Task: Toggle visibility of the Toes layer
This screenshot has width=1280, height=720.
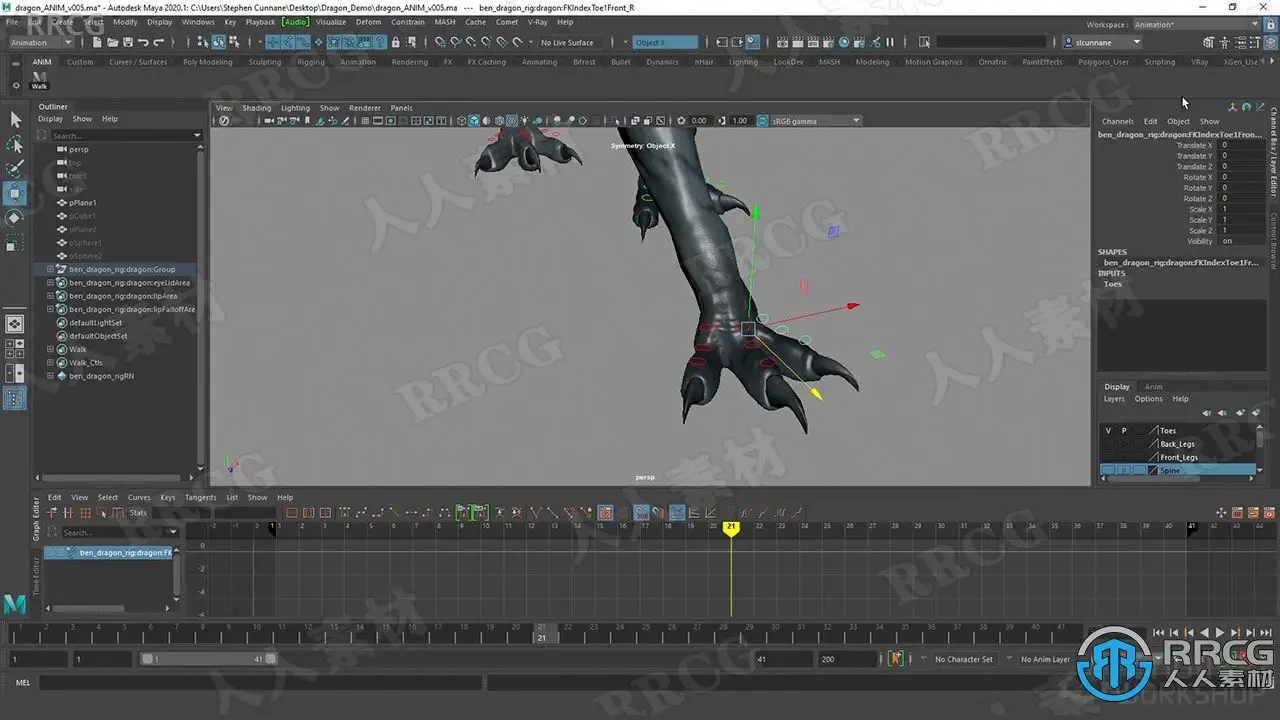Action: tap(1107, 431)
